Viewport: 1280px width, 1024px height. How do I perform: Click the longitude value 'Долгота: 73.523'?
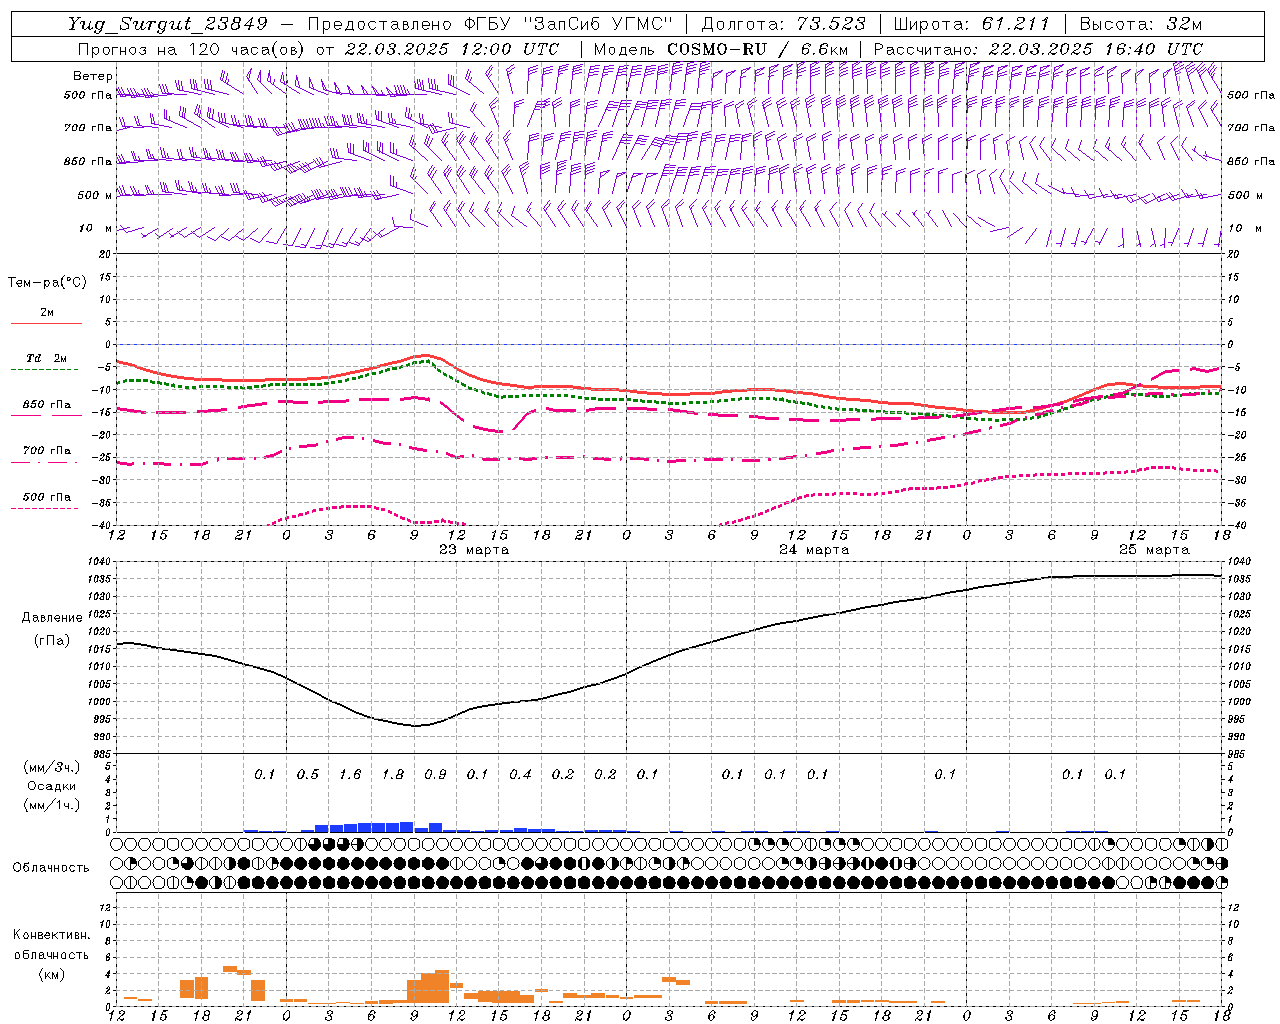783,23
